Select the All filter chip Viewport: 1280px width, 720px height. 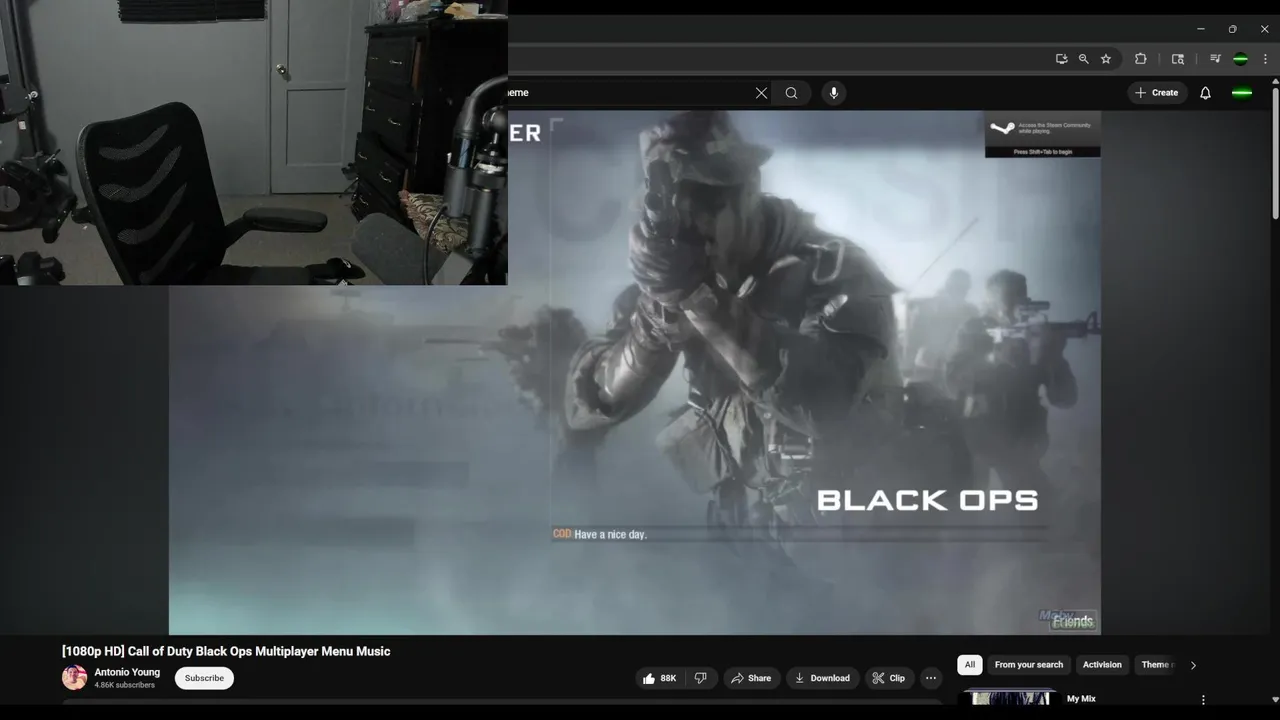coord(969,665)
